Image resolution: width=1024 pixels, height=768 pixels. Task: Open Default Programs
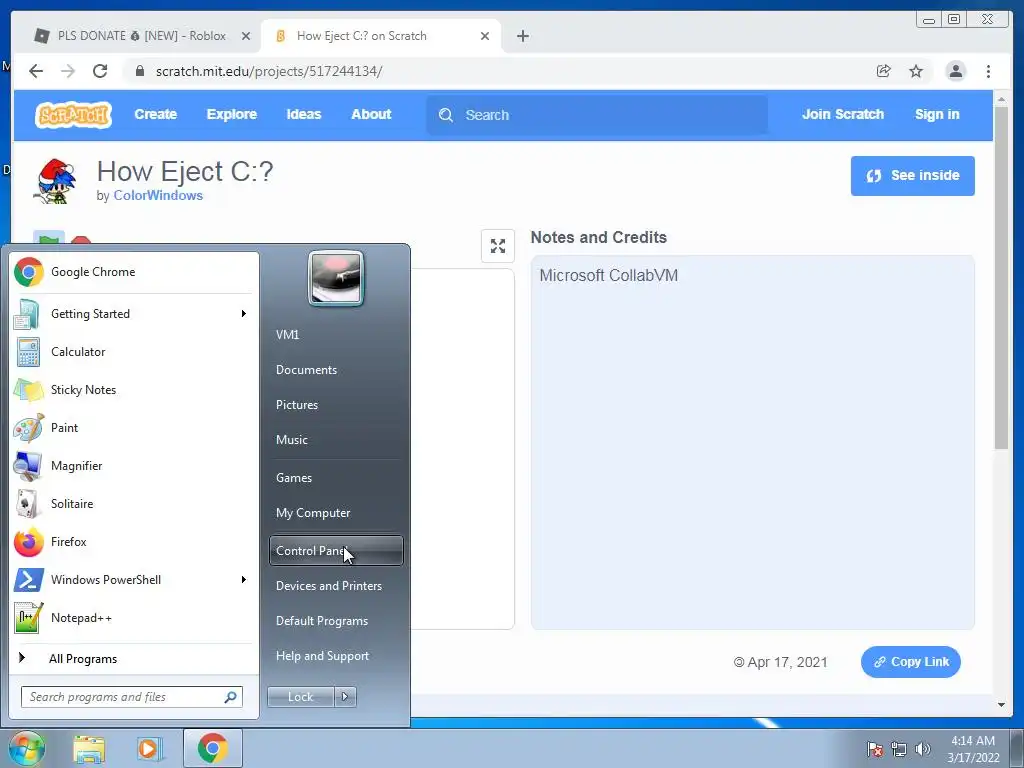(336, 621)
